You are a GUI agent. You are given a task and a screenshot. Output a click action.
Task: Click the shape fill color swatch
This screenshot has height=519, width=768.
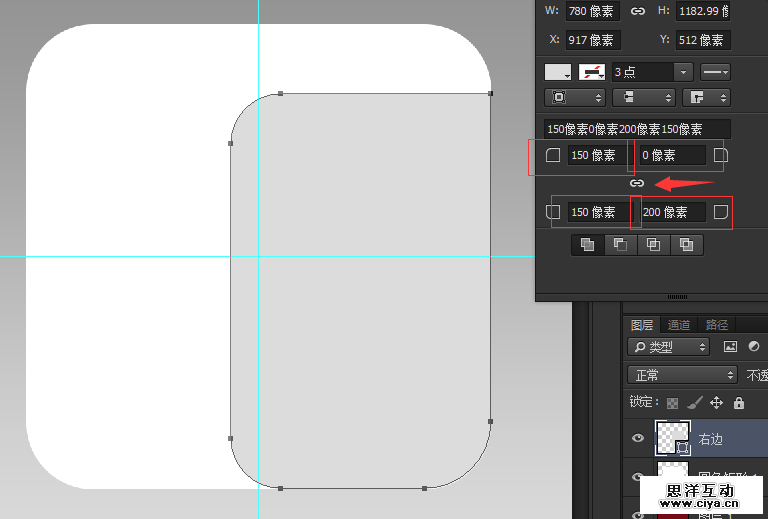pyautogui.click(x=558, y=72)
